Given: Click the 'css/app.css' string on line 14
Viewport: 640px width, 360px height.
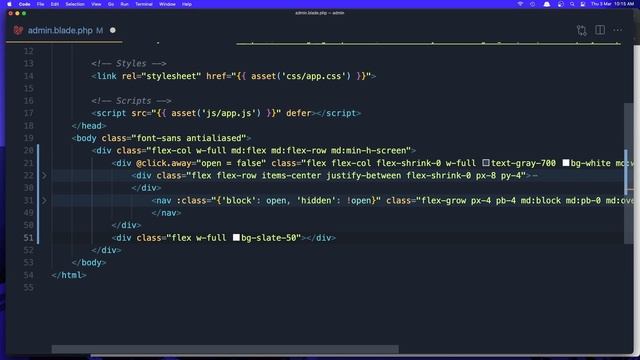Looking at the screenshot, I should [x=314, y=76].
